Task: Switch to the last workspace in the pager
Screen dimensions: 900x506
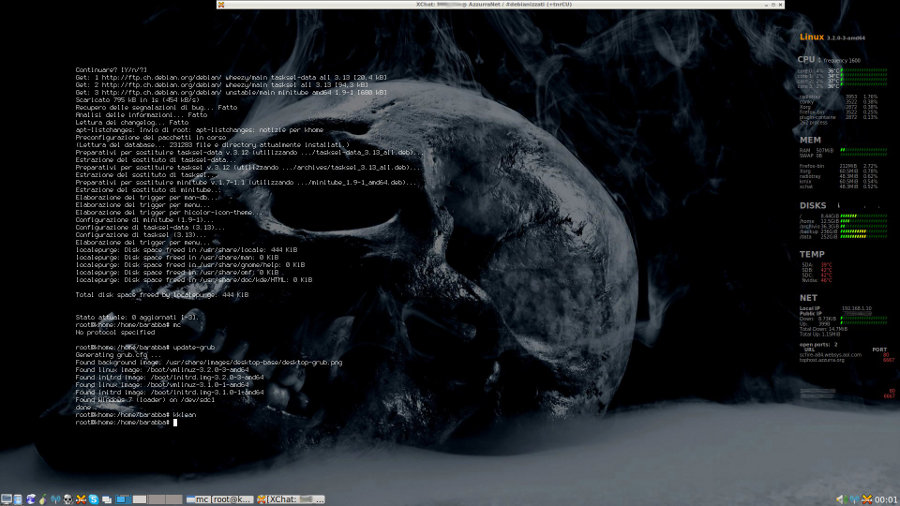Action: click(174, 499)
